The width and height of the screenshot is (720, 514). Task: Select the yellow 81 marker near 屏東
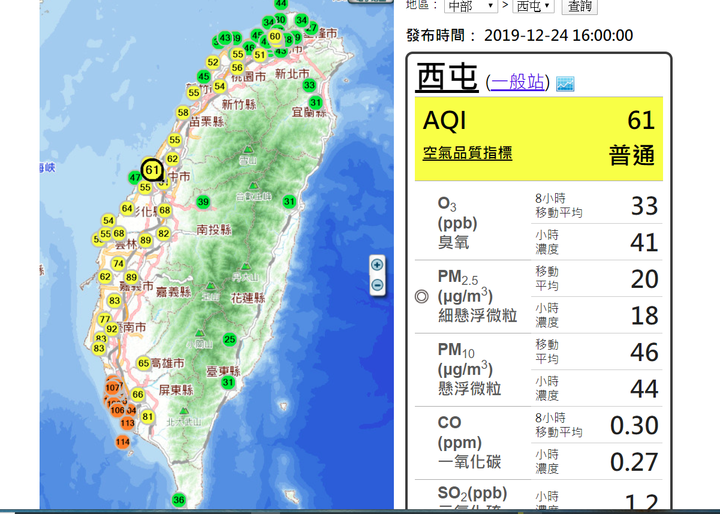(x=147, y=417)
